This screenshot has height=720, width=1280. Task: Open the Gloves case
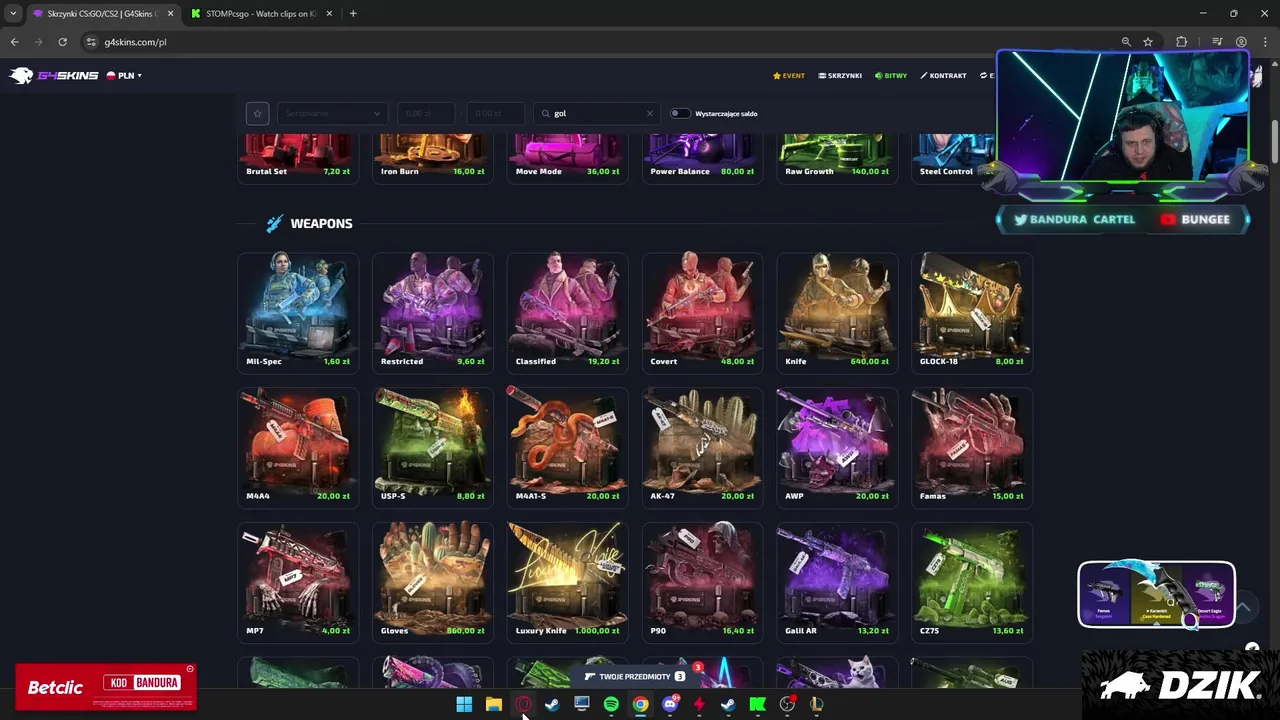tap(433, 581)
